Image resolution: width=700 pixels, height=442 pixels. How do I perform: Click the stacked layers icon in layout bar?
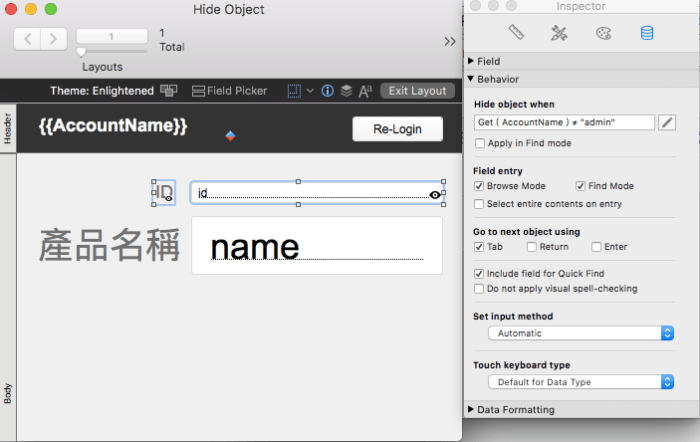point(345,91)
